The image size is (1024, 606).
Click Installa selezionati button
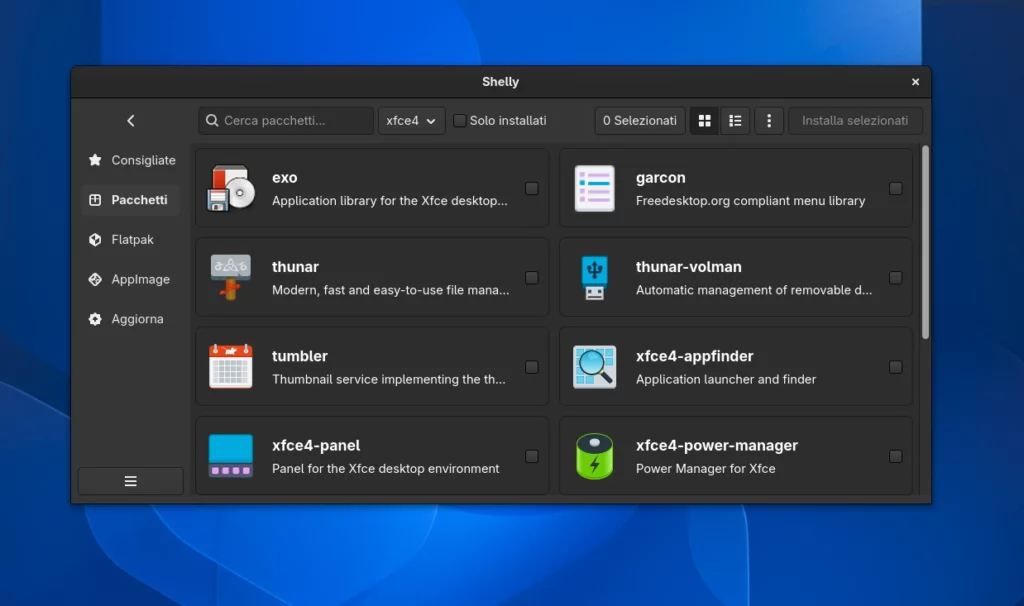coord(855,121)
